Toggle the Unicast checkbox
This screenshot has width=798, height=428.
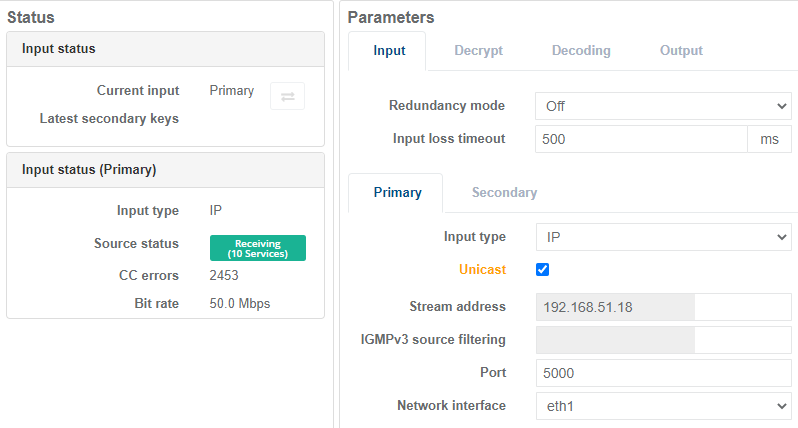coord(543,269)
